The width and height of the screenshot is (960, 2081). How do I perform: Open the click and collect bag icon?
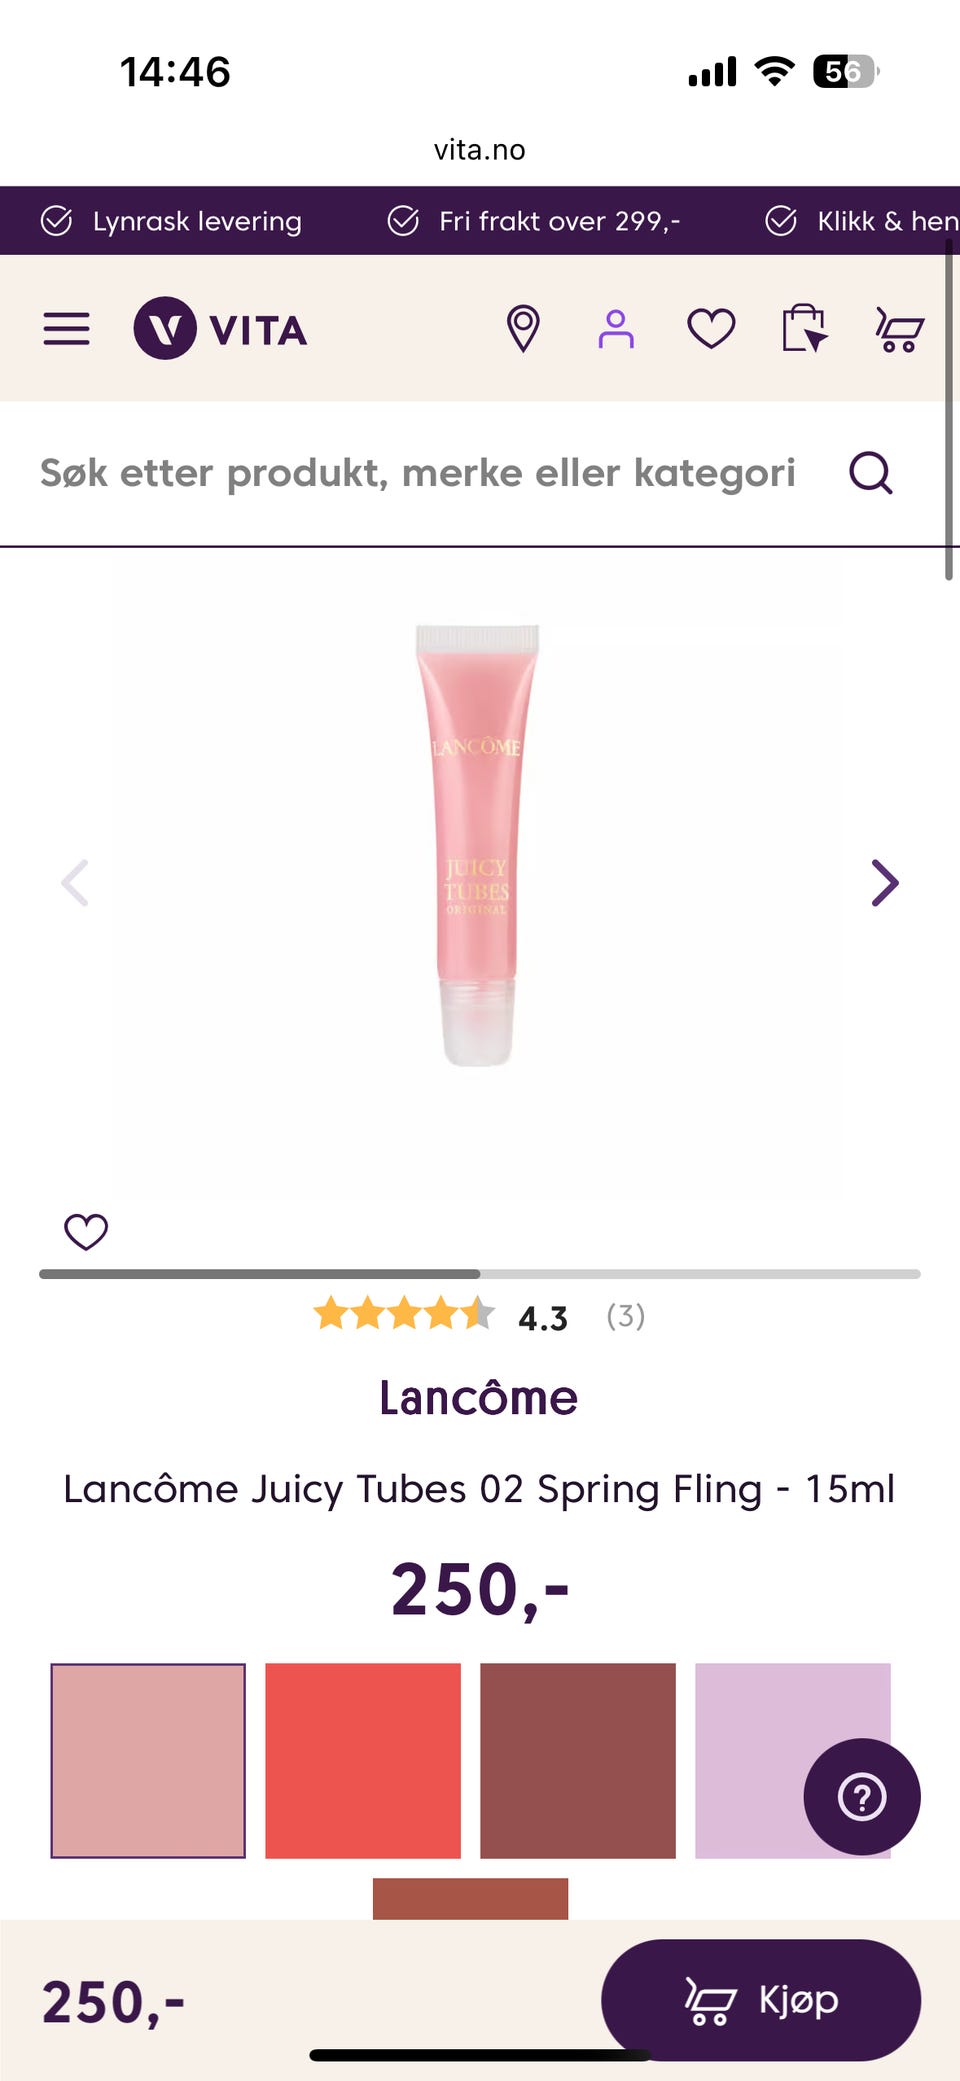coord(804,328)
